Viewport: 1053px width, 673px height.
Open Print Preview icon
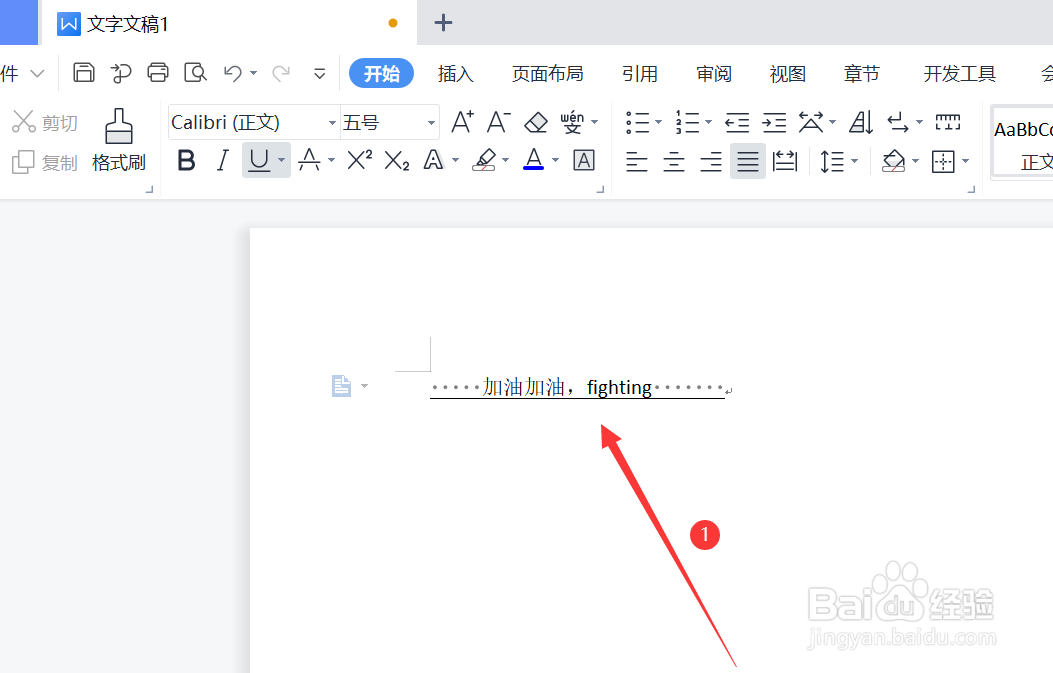[195, 73]
